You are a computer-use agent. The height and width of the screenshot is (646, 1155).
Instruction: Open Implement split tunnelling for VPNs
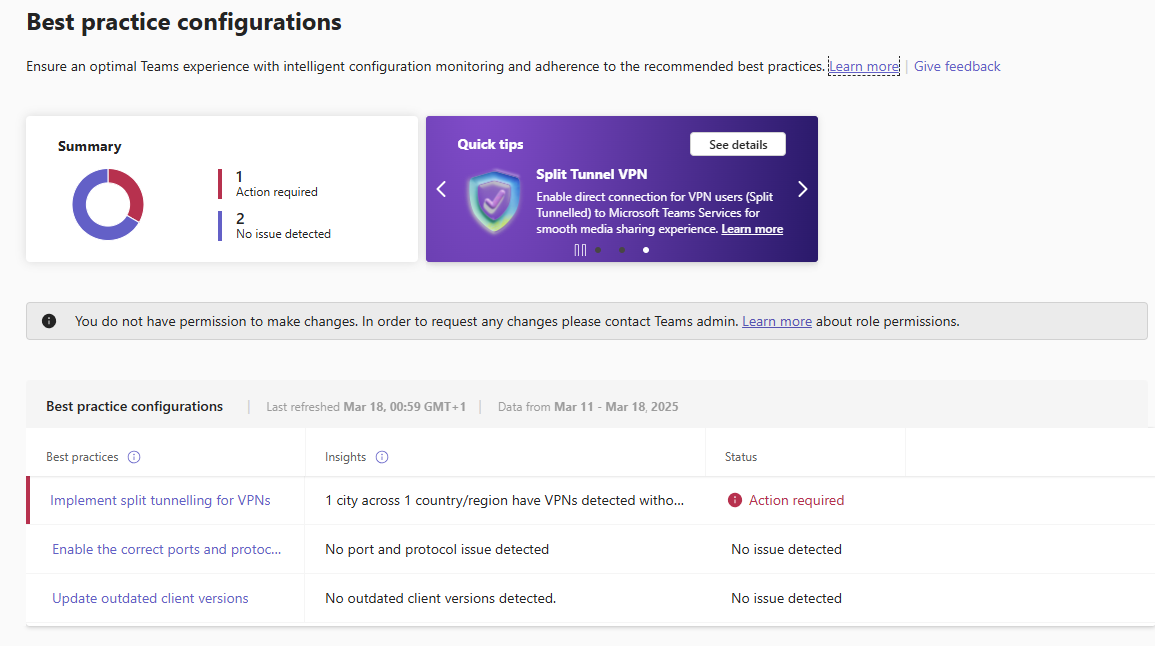coord(160,500)
